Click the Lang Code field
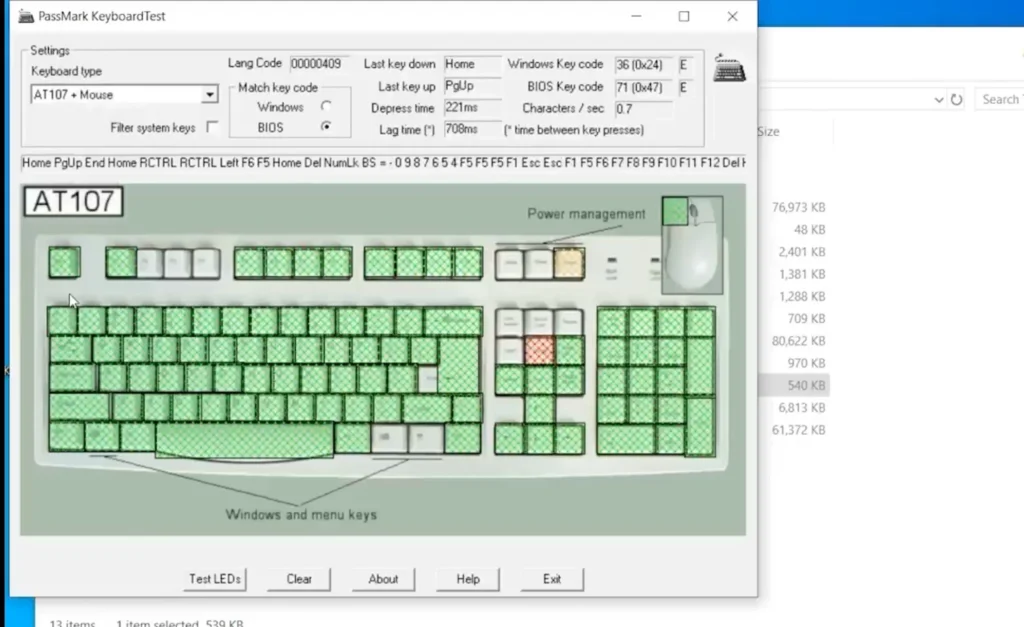The image size is (1024, 627). pyautogui.click(x=317, y=64)
